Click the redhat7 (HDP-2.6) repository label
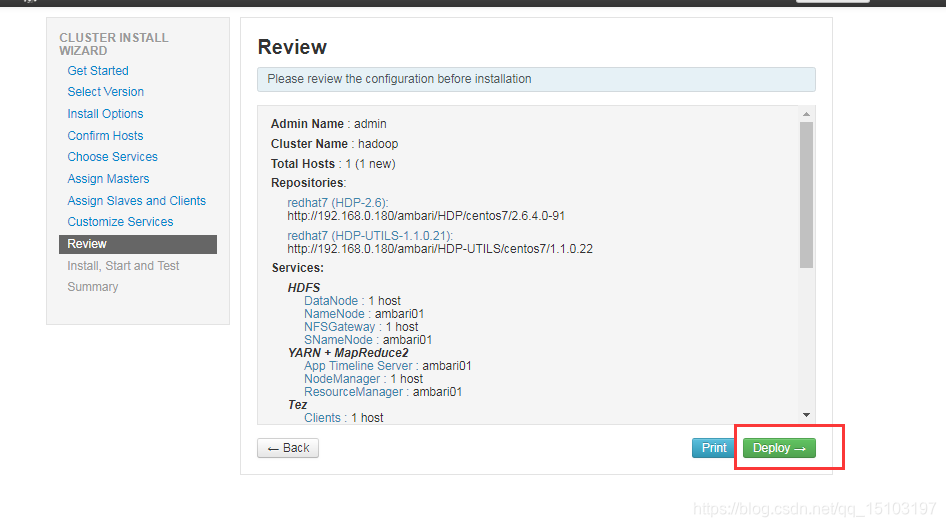This screenshot has width=946, height=527. 338,203
